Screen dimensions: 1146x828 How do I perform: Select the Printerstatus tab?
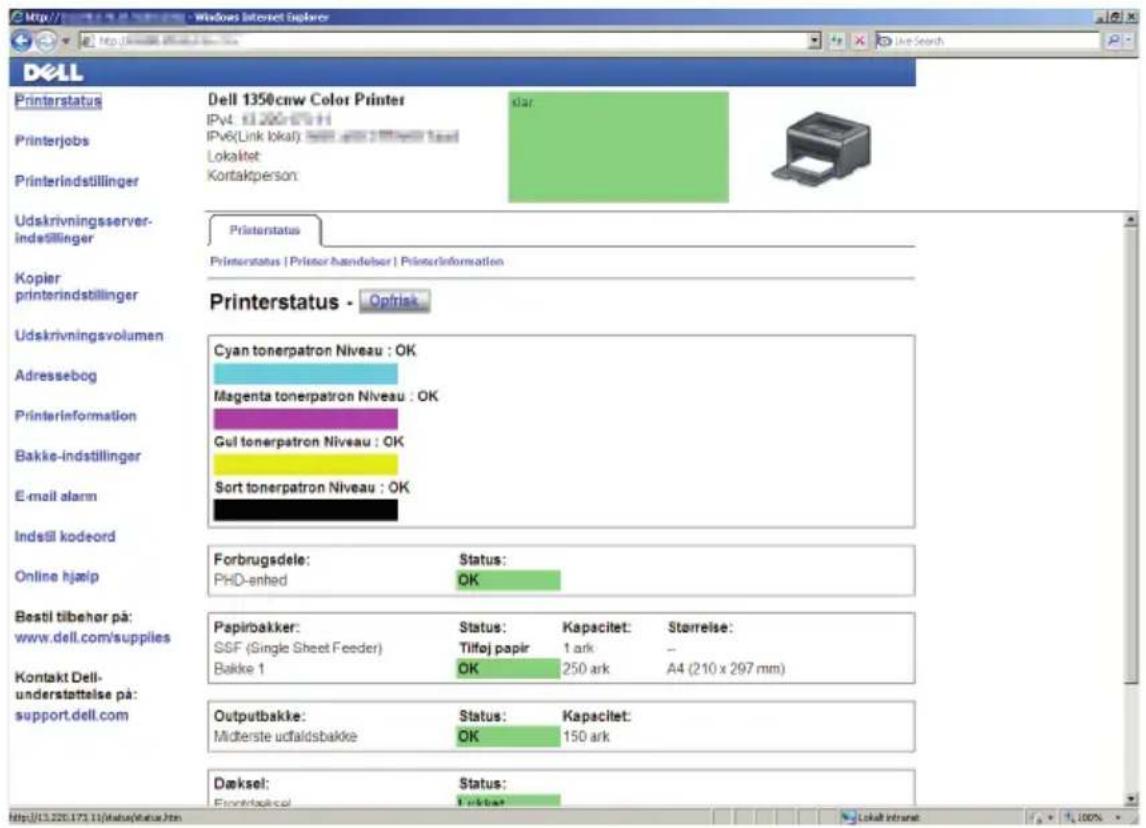point(265,230)
